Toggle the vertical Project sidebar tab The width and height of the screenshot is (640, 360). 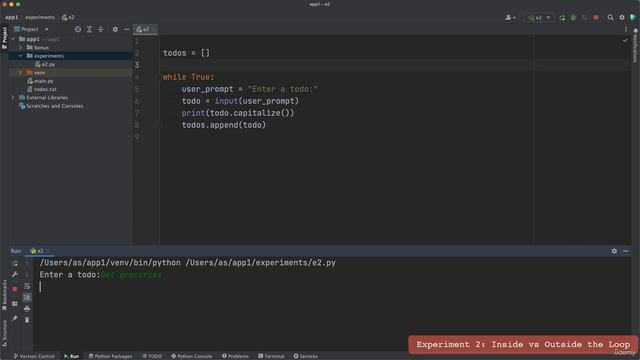(x=4, y=38)
